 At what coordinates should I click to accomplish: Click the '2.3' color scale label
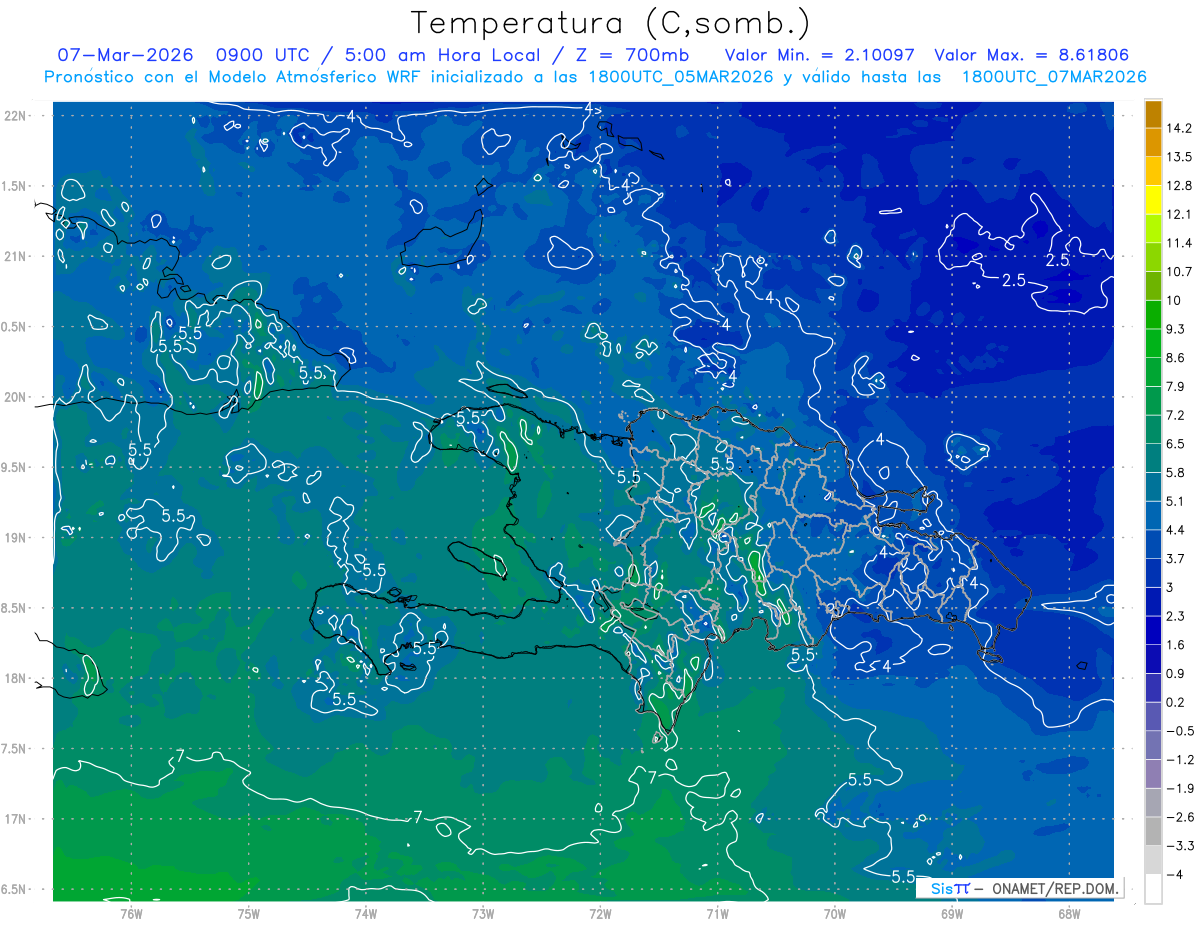(1176, 616)
